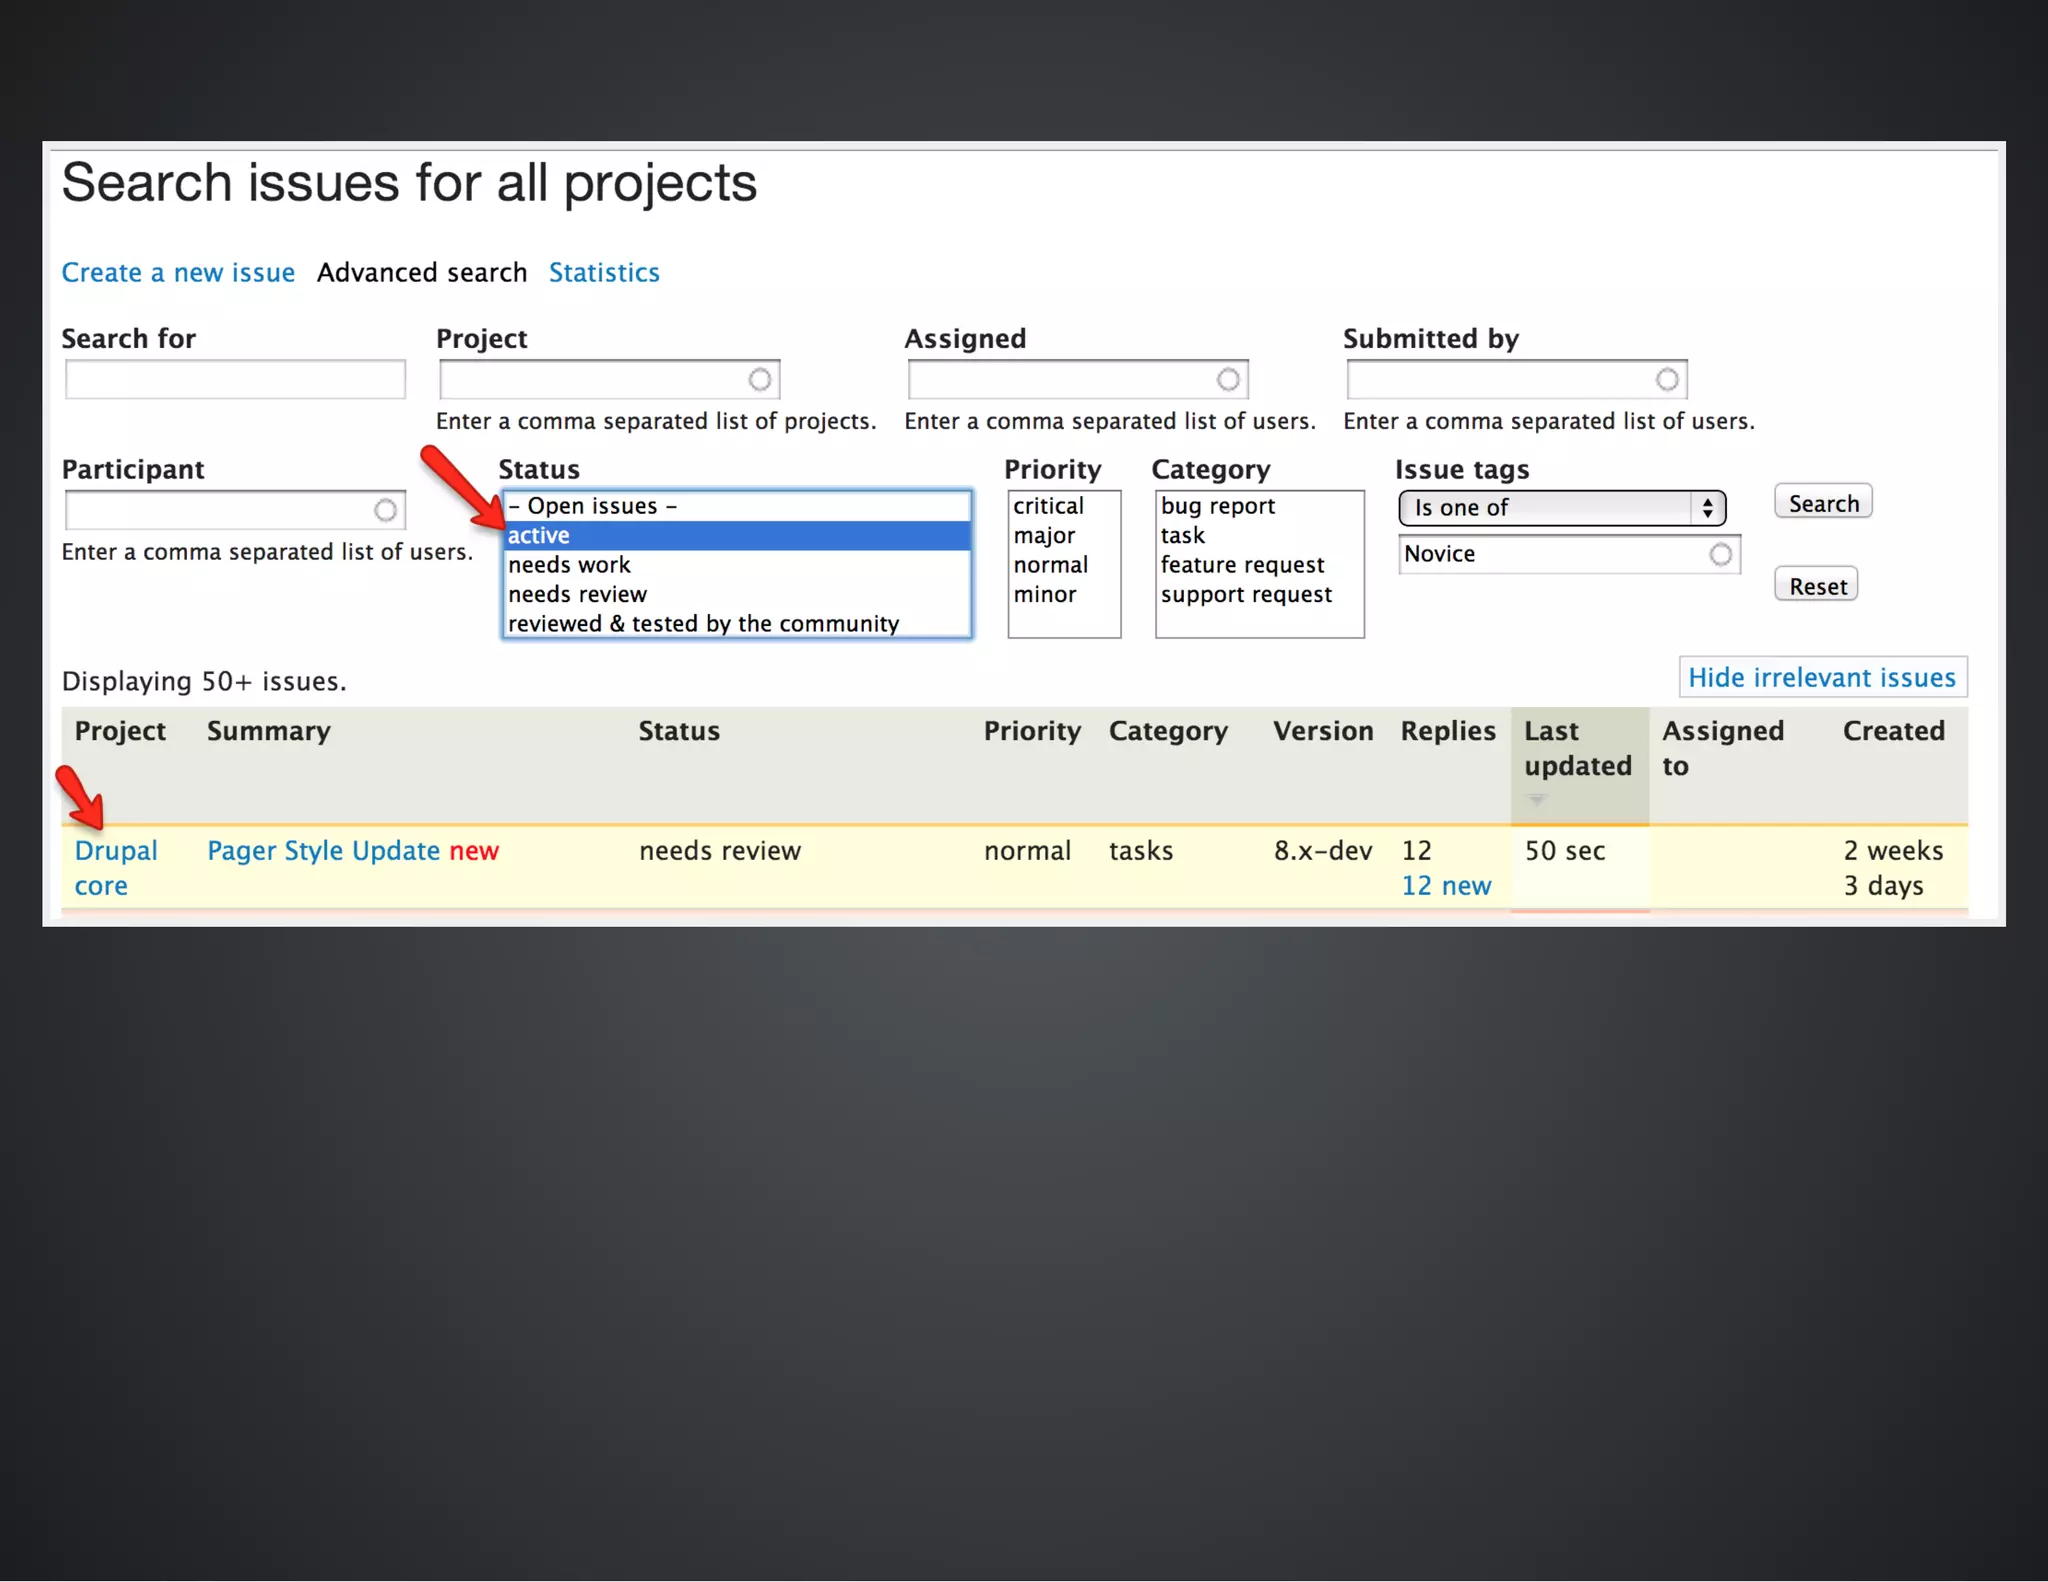Select 'bug report' in Category list
Screen dimensions: 2048x1582
1217,506
